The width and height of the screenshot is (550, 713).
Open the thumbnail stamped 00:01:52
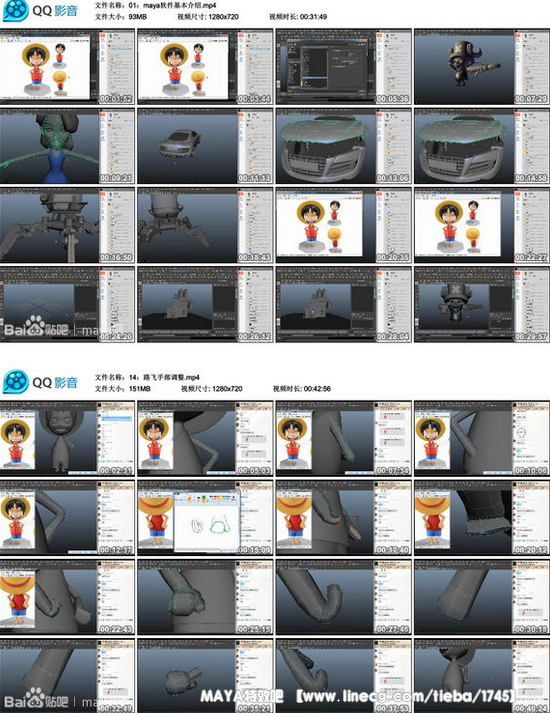coord(67,67)
